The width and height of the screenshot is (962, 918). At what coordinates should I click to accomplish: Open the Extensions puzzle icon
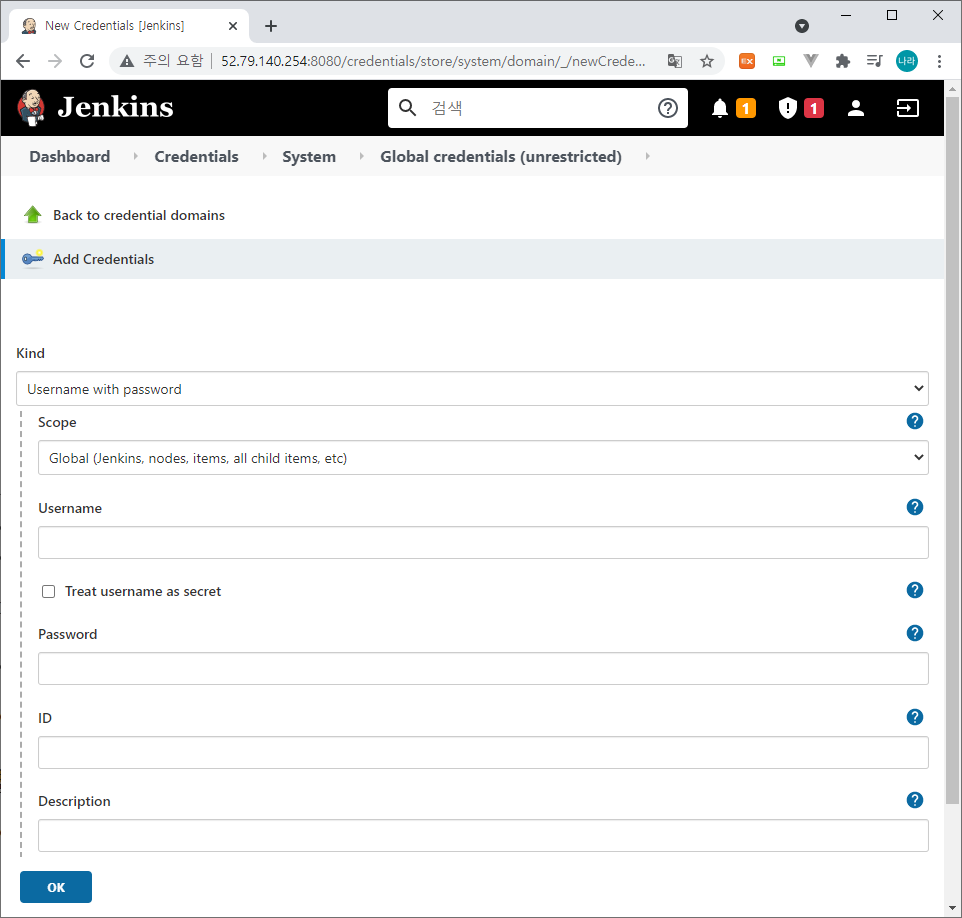pos(842,61)
